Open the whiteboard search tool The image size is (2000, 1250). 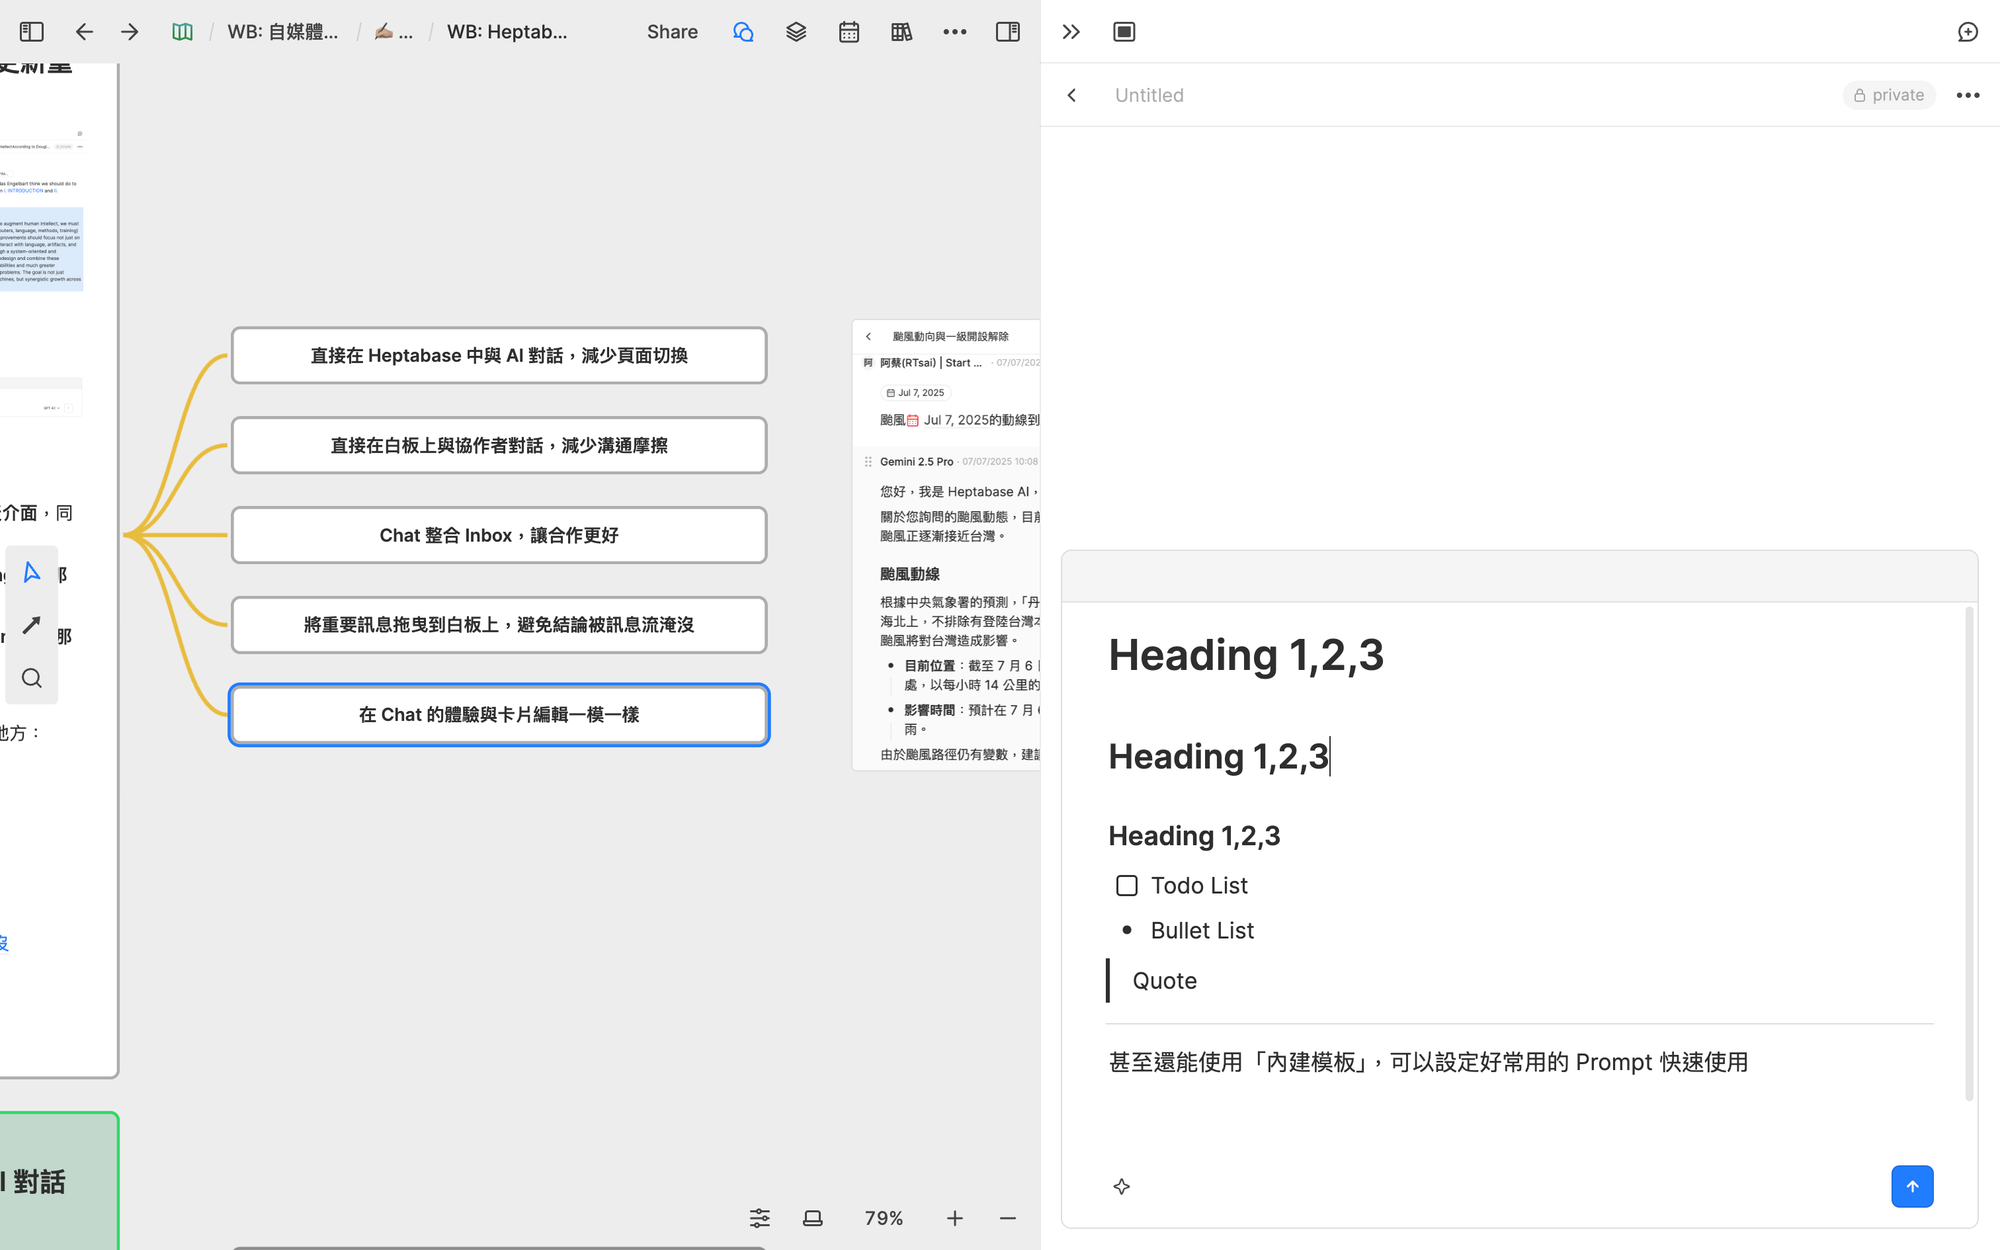point(32,678)
